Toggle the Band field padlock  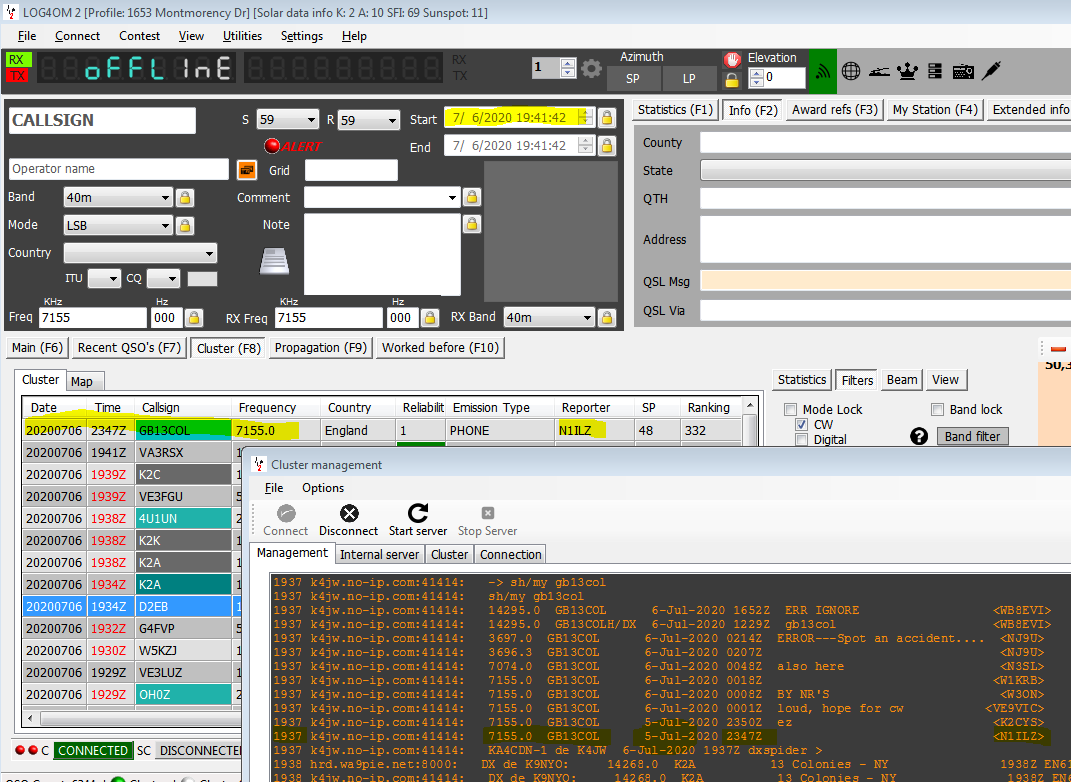coord(184,198)
